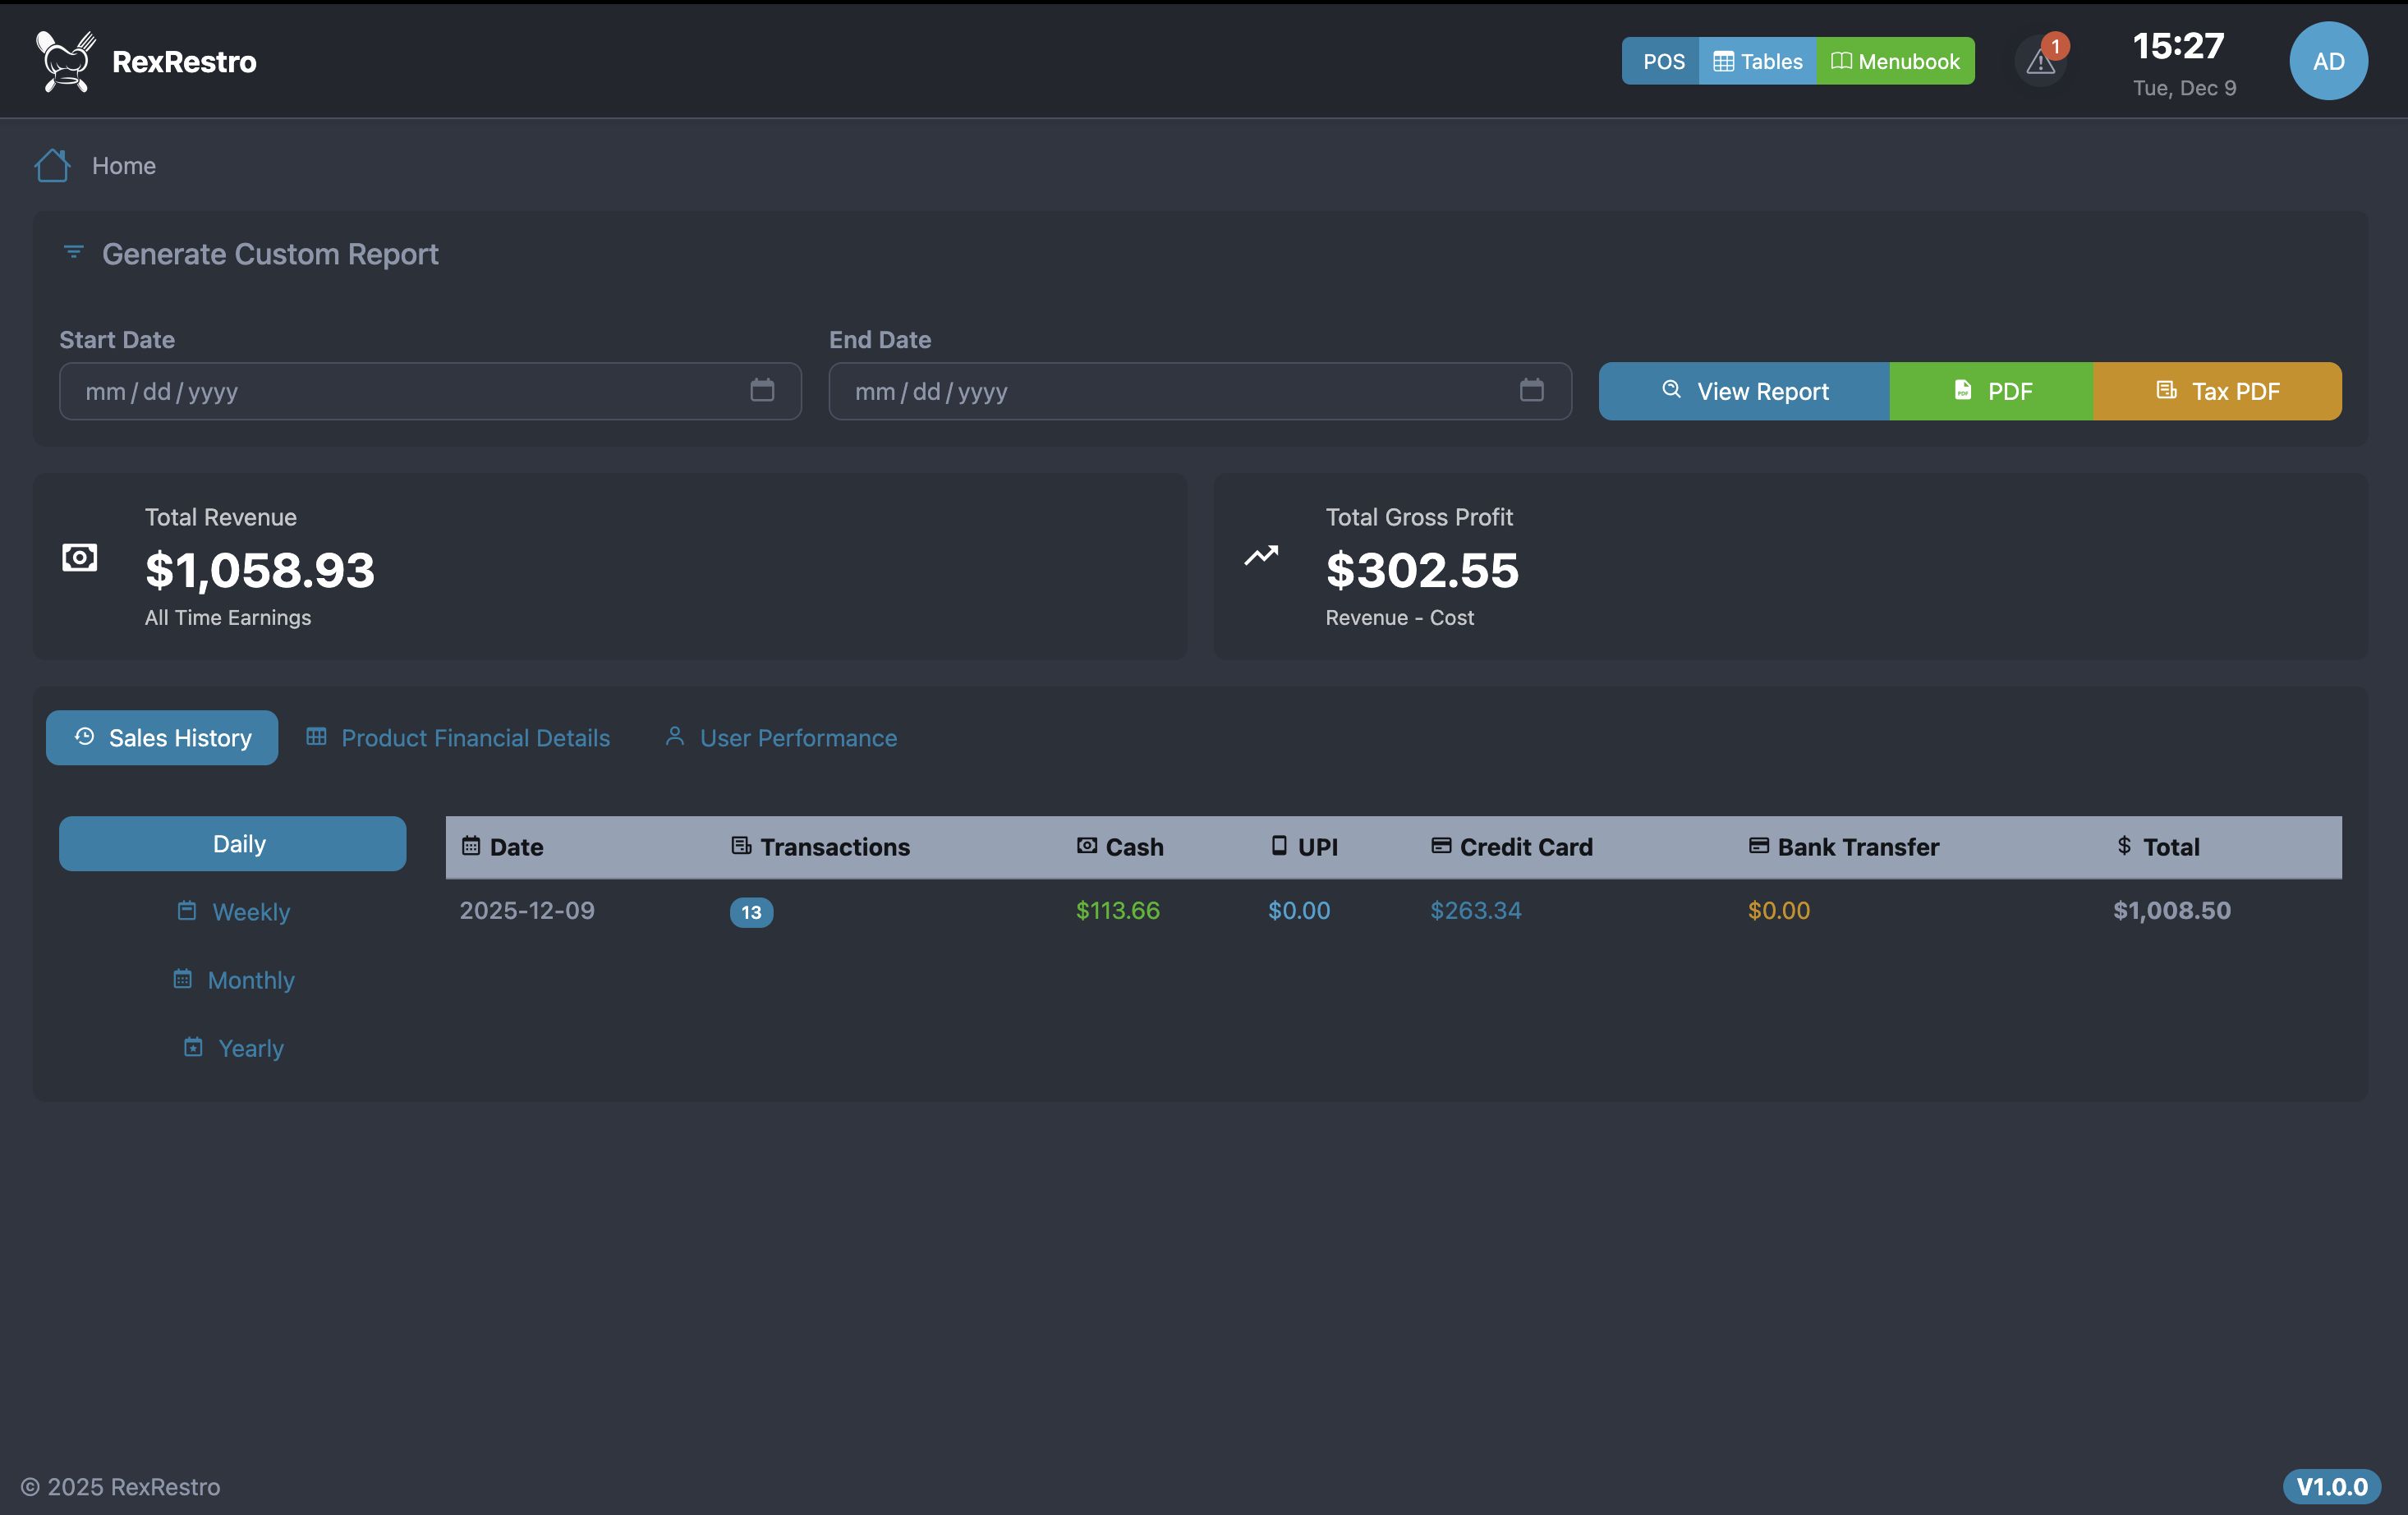This screenshot has height=1515, width=2408.
Task: Open the End Date calendar picker icon
Action: point(1531,390)
